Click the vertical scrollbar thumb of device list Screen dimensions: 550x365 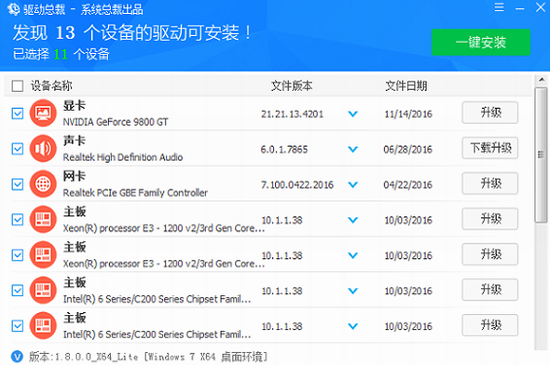click(x=541, y=155)
